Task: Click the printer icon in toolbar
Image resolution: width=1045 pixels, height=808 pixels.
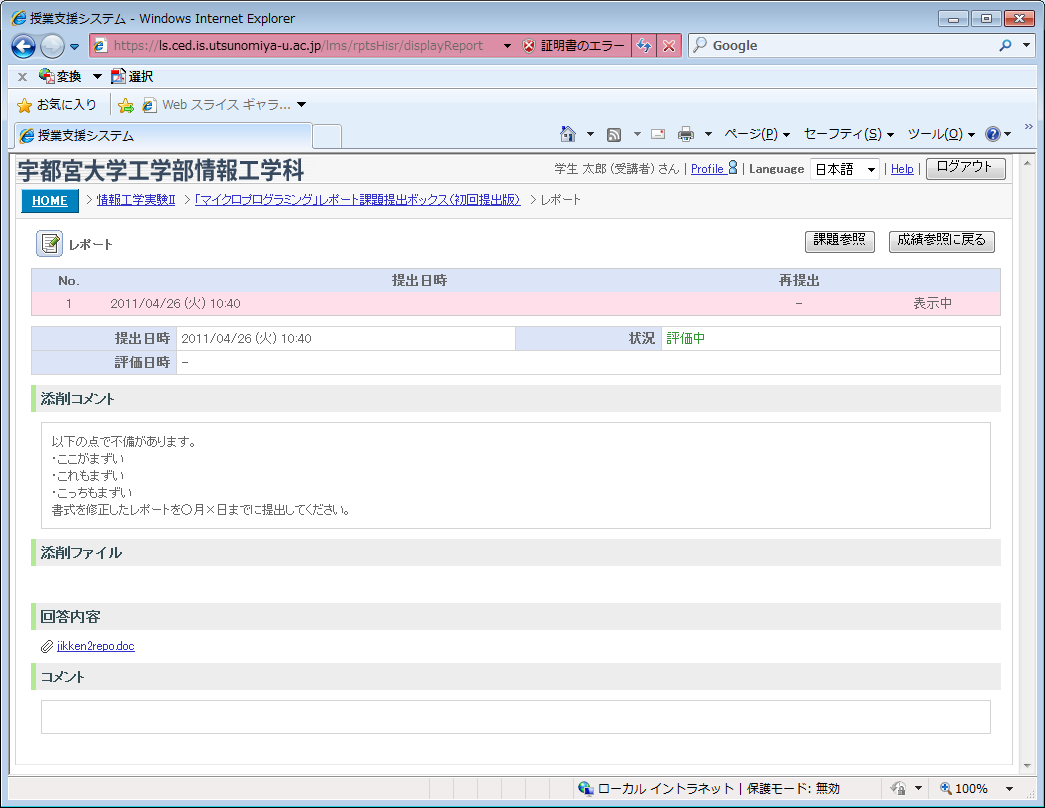Action: (x=686, y=134)
